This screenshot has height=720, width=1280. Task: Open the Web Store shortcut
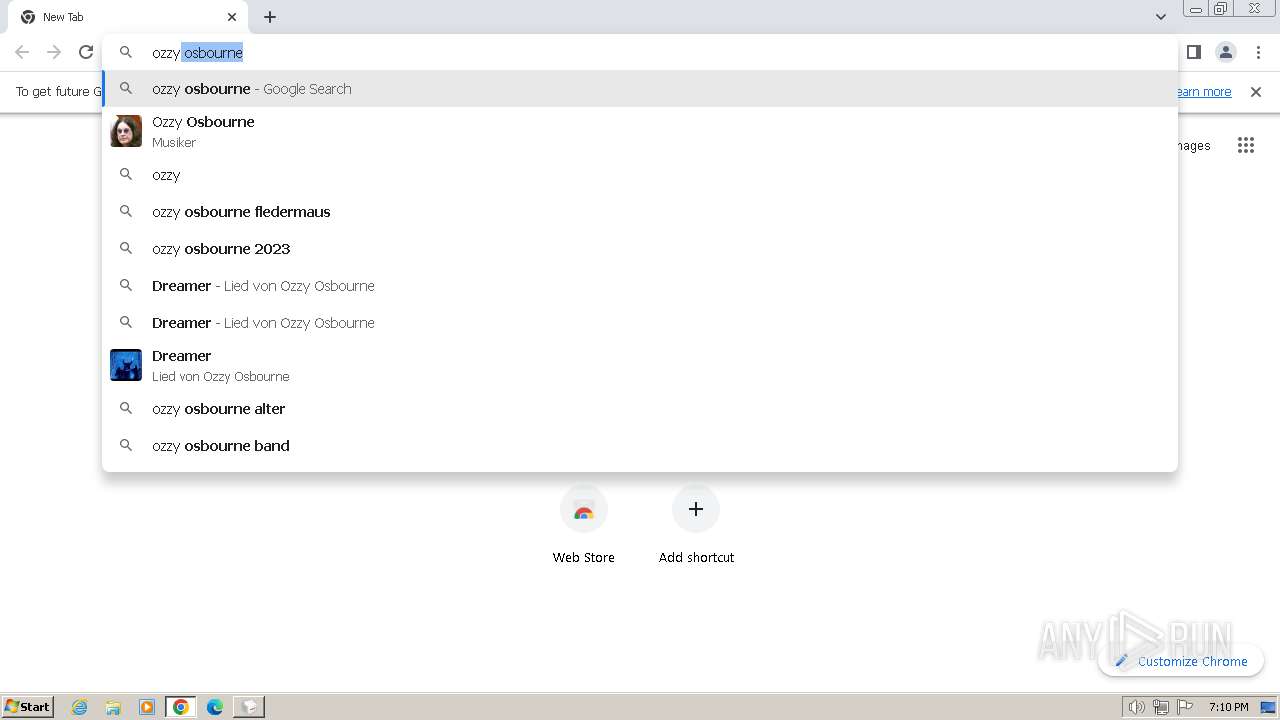click(x=584, y=525)
